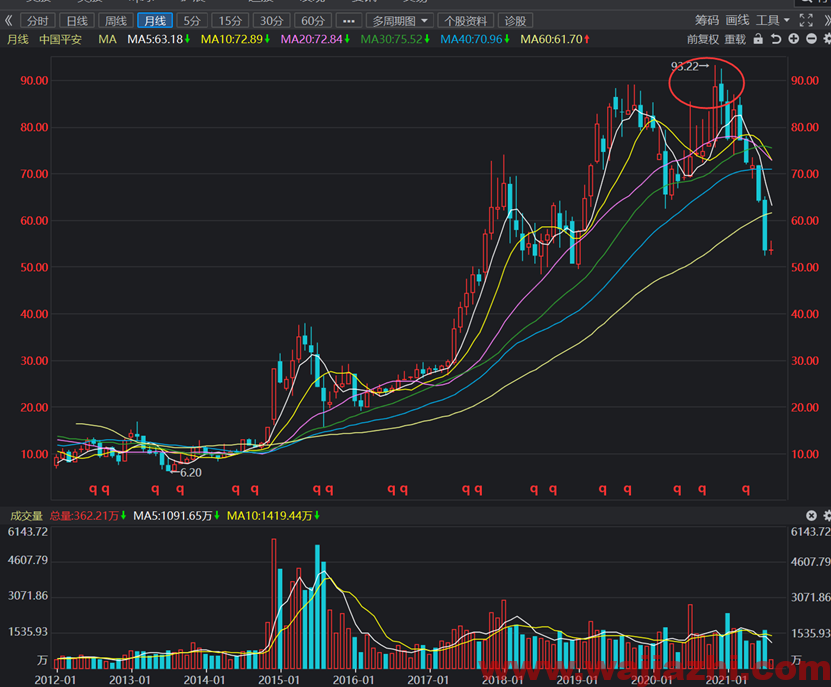This screenshot has height=687, width=831.
Task: Switch to the 15分 chart period
Action: tap(230, 21)
